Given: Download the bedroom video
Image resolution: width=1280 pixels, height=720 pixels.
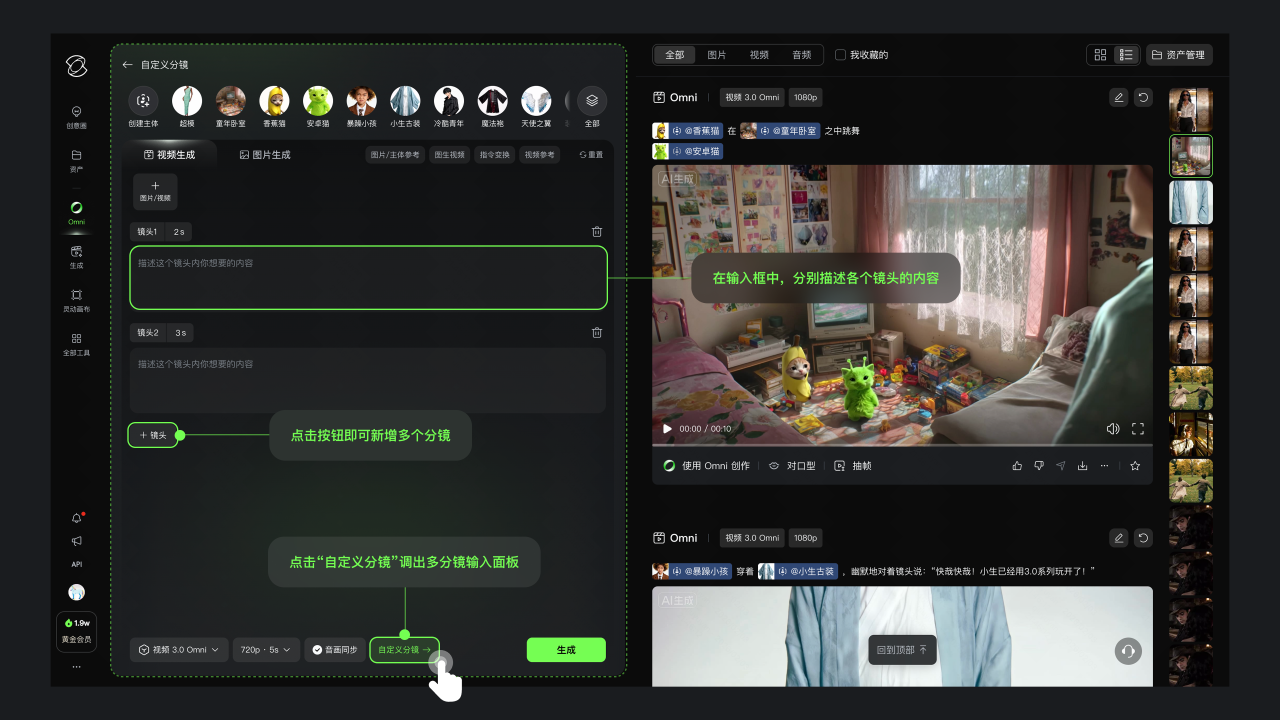Looking at the screenshot, I should click(1082, 466).
